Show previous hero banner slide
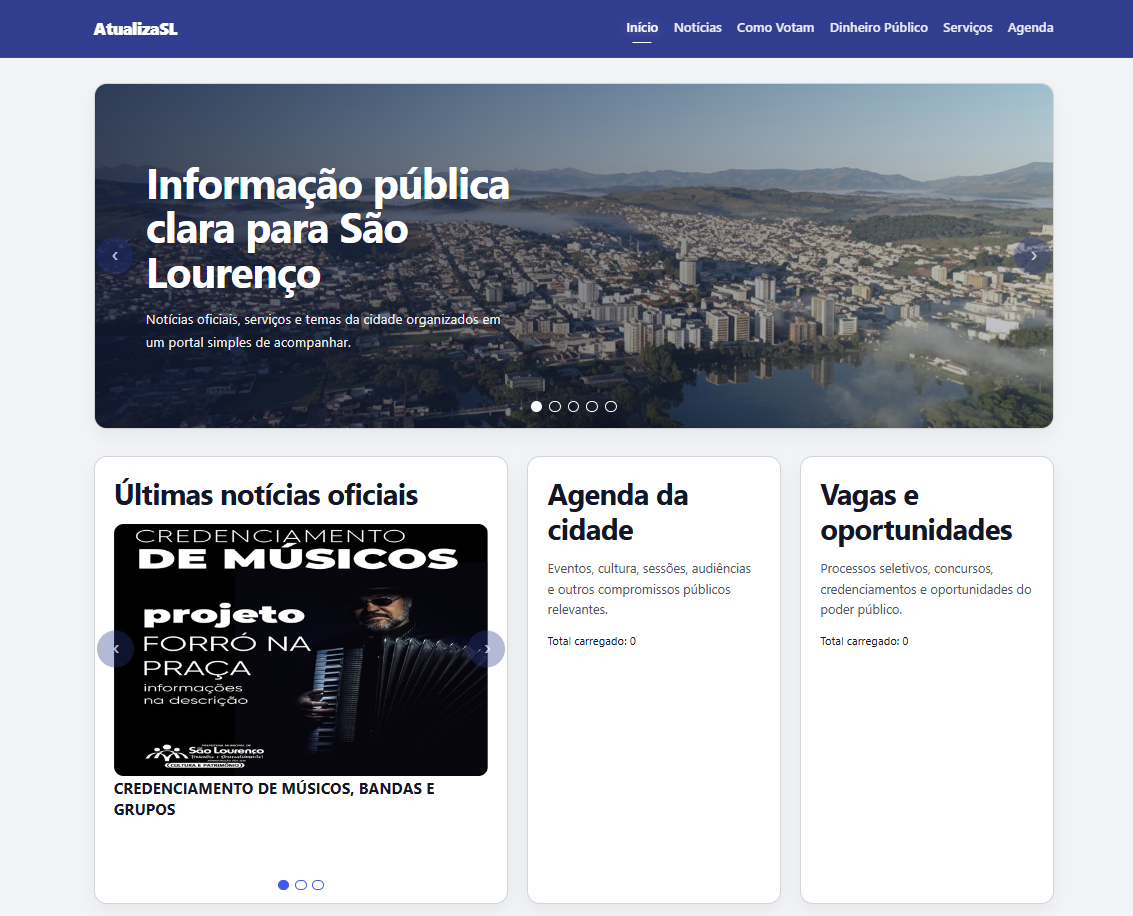The height and width of the screenshot is (916, 1133). tap(115, 256)
